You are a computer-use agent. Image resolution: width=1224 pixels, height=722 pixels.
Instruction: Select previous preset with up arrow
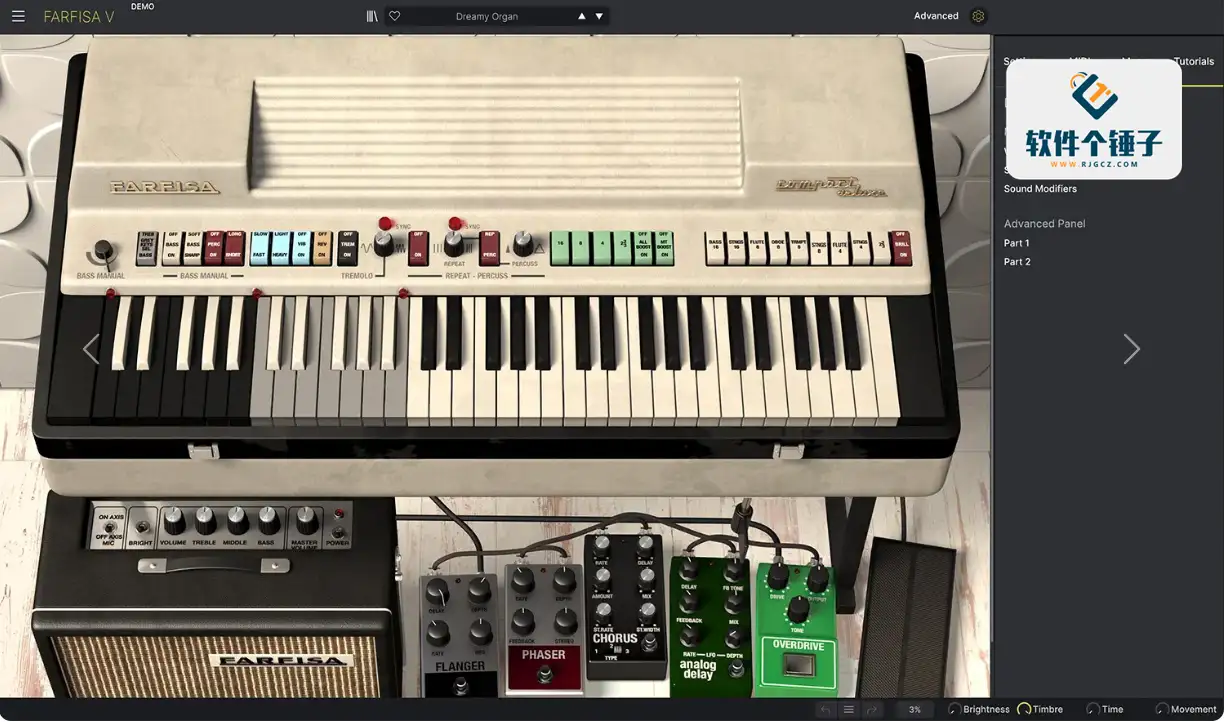[582, 16]
